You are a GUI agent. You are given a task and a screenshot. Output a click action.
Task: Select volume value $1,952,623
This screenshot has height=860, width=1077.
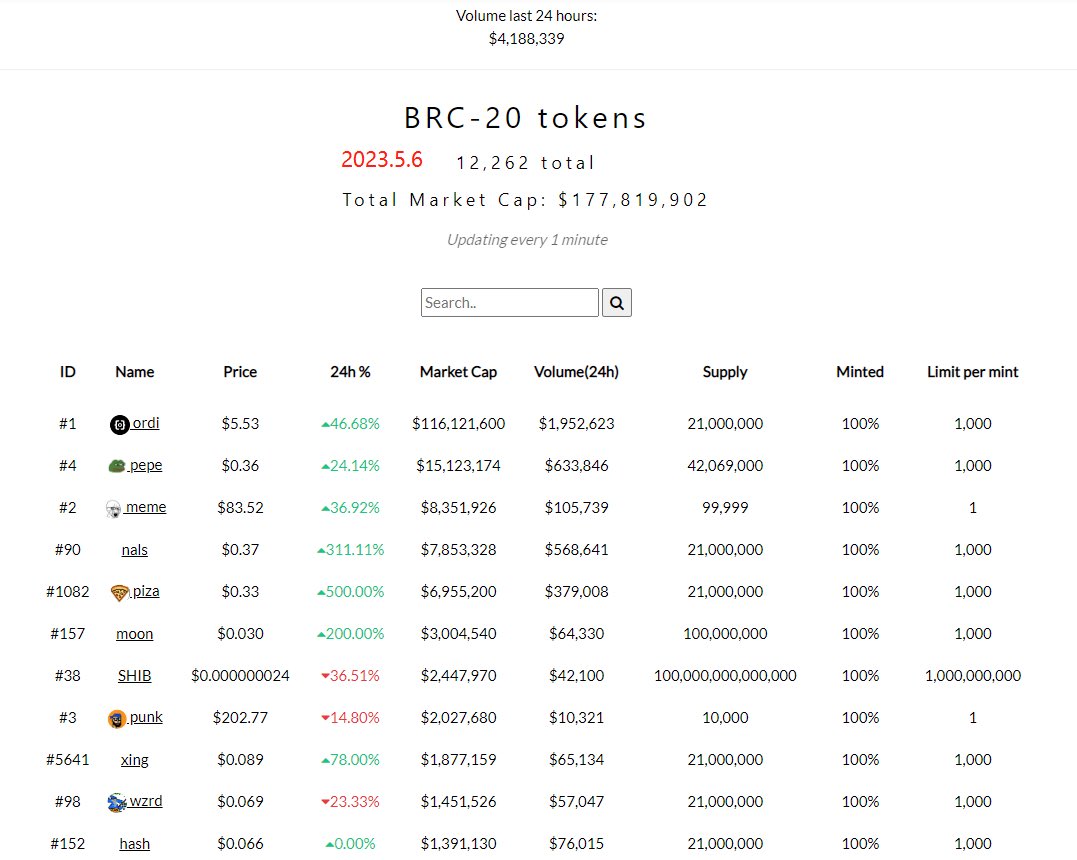pyautogui.click(x=576, y=423)
